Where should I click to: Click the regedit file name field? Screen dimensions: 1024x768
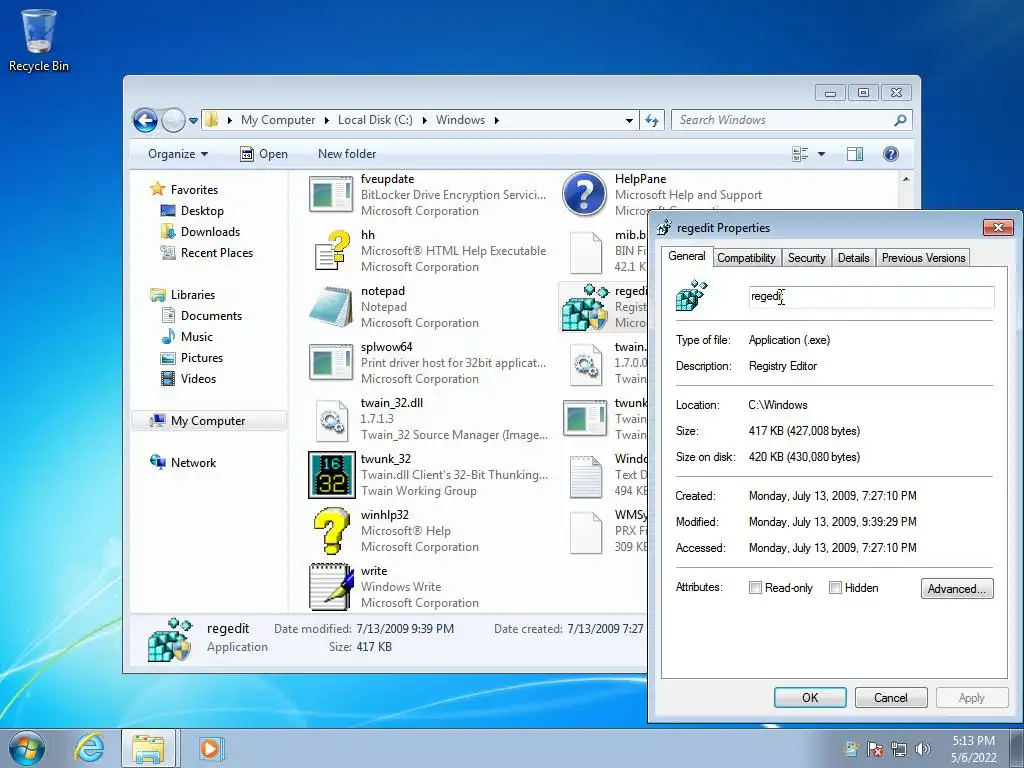click(x=871, y=296)
